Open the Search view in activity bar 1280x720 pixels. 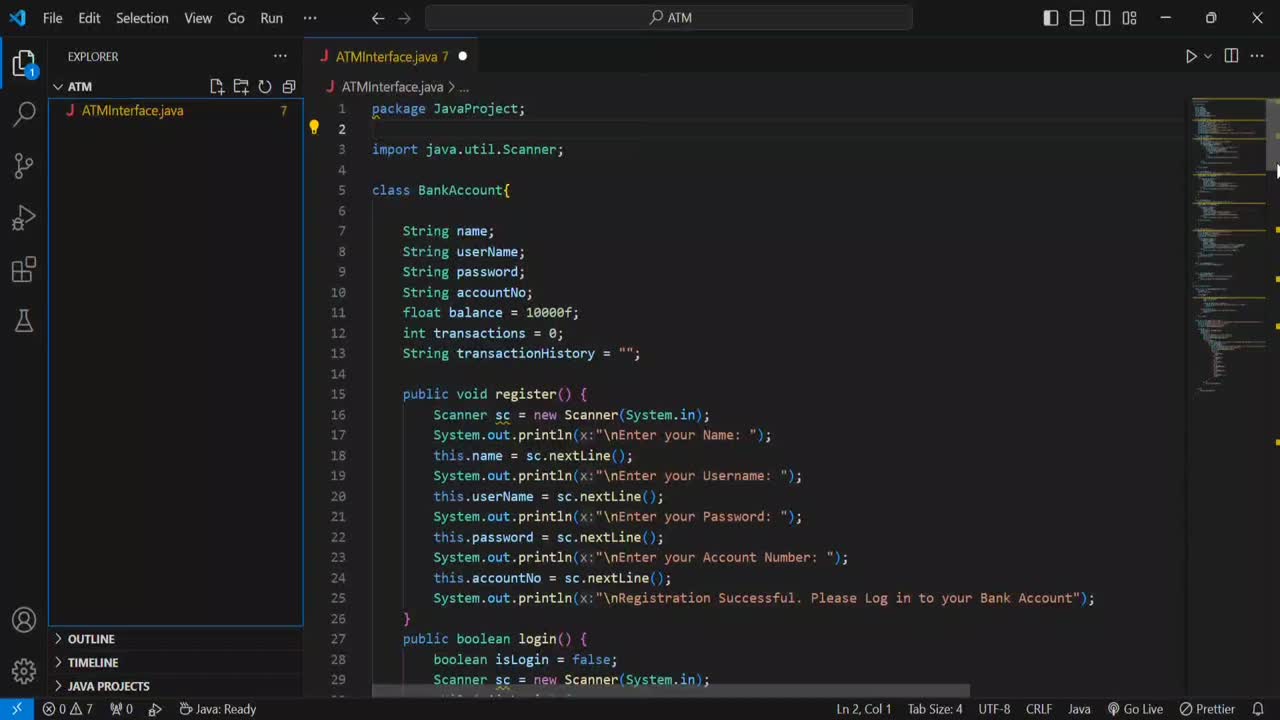point(24,114)
